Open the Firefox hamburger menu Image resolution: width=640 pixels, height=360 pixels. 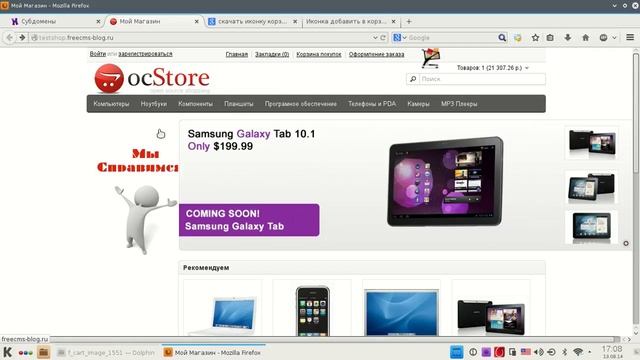(x=630, y=38)
